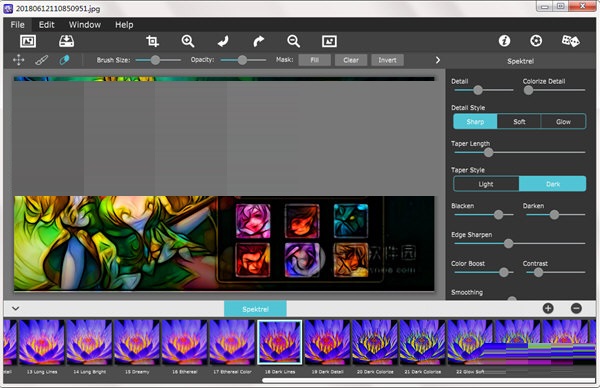Collapse the presets panel with chevron
Viewport: 600px width, 388px height.
pyautogui.click(x=15, y=308)
